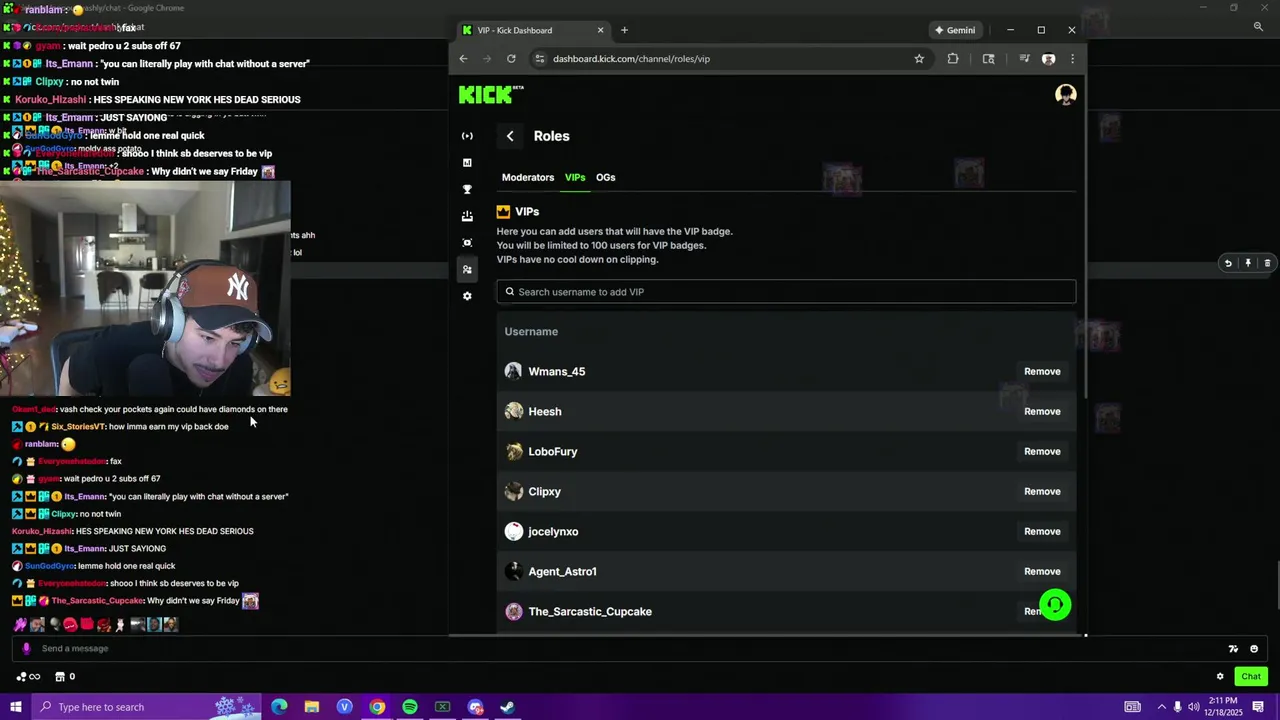Viewport: 1280px width, 720px height.
Task: Click the Chrome tab search icon
Action: click(x=989, y=59)
